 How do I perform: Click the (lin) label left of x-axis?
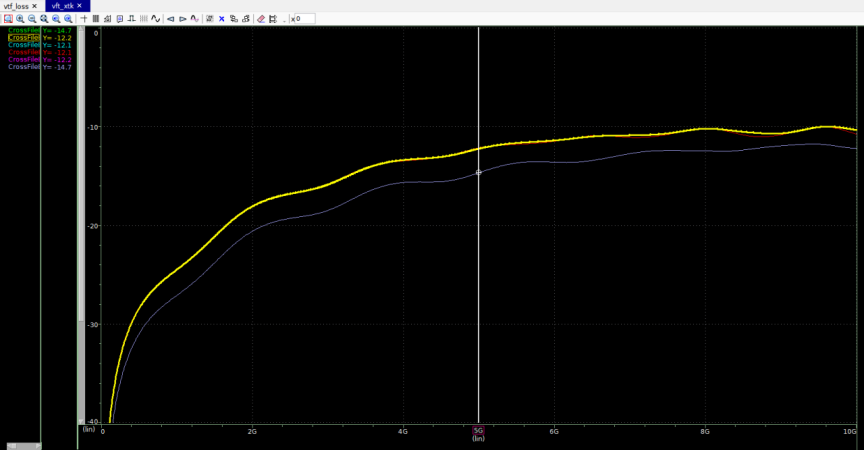coord(89,429)
